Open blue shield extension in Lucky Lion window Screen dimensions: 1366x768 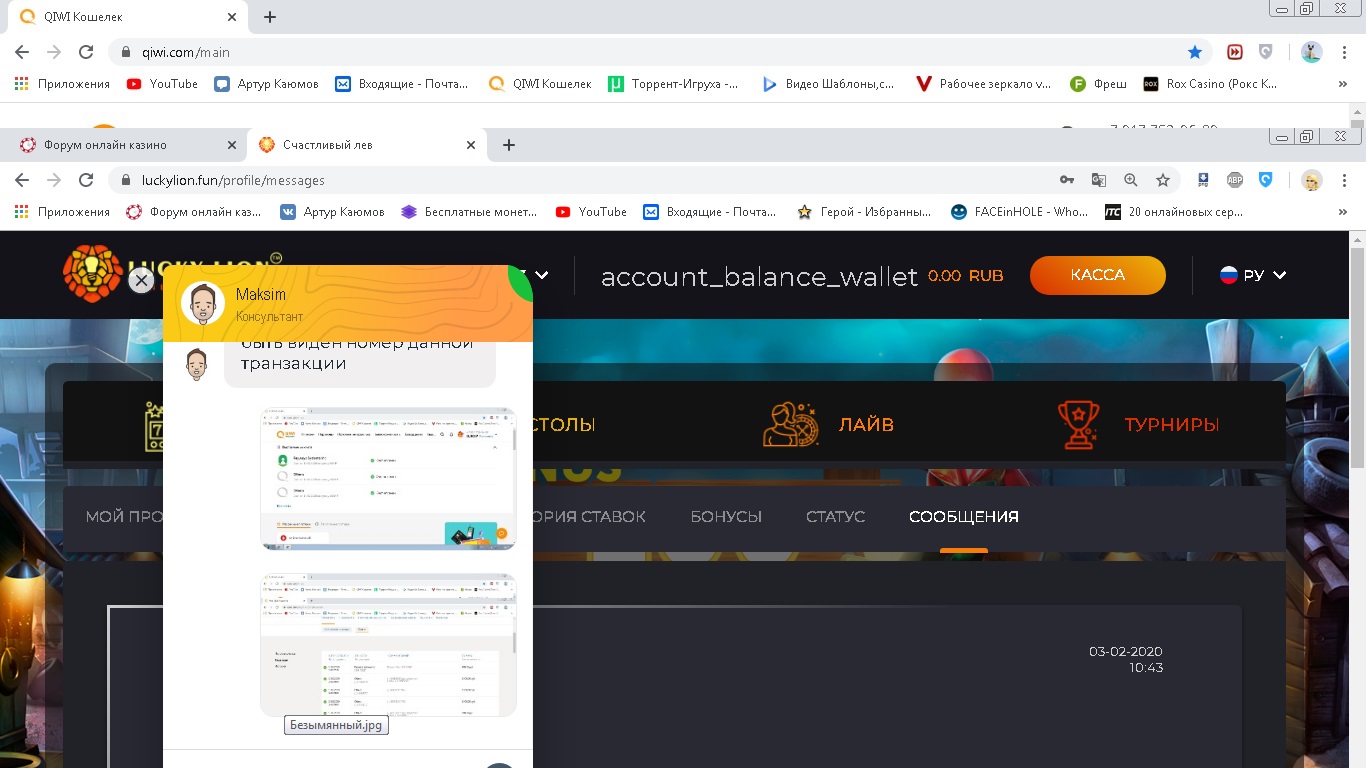tap(1265, 180)
